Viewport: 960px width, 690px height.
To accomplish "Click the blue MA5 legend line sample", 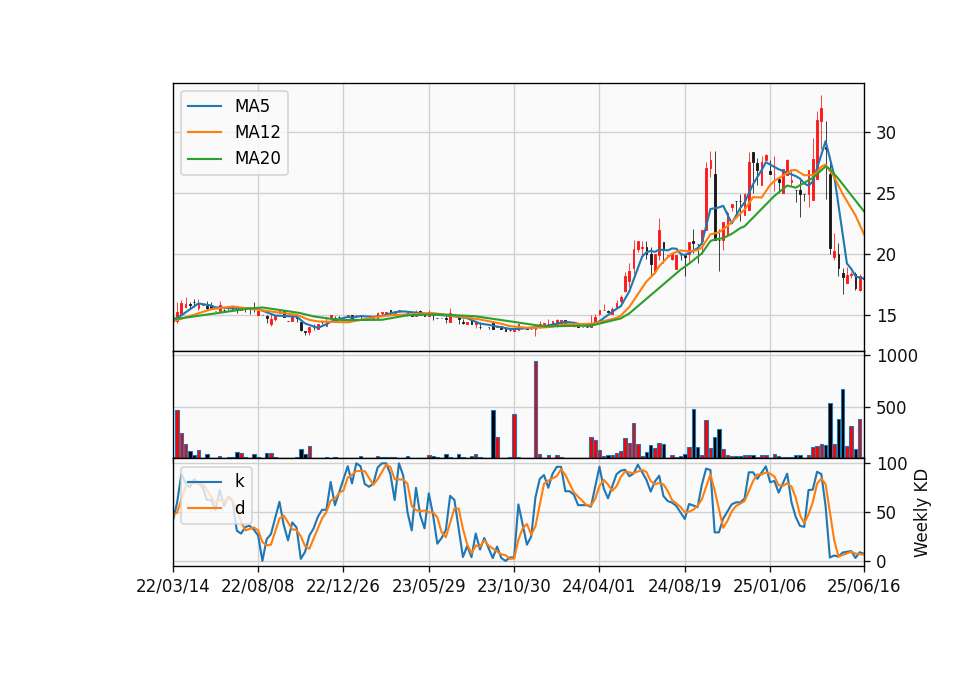I will tap(204, 106).
